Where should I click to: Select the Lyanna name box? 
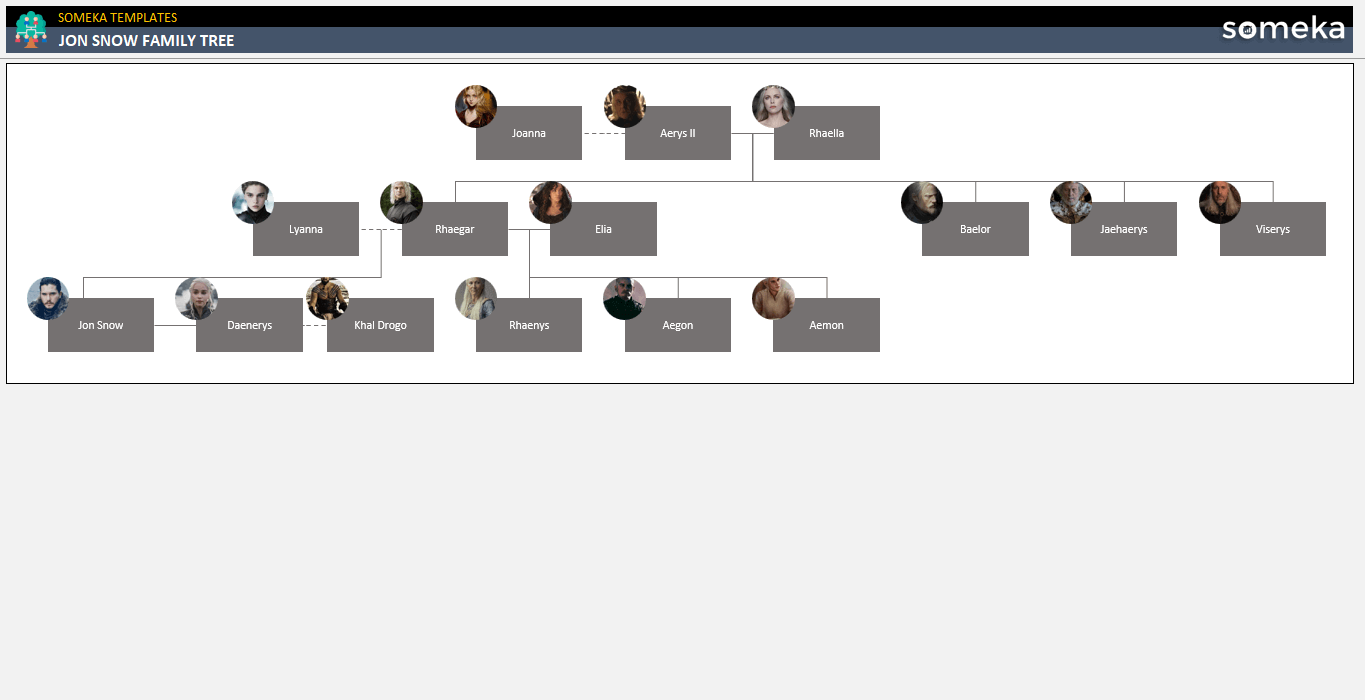pos(306,229)
